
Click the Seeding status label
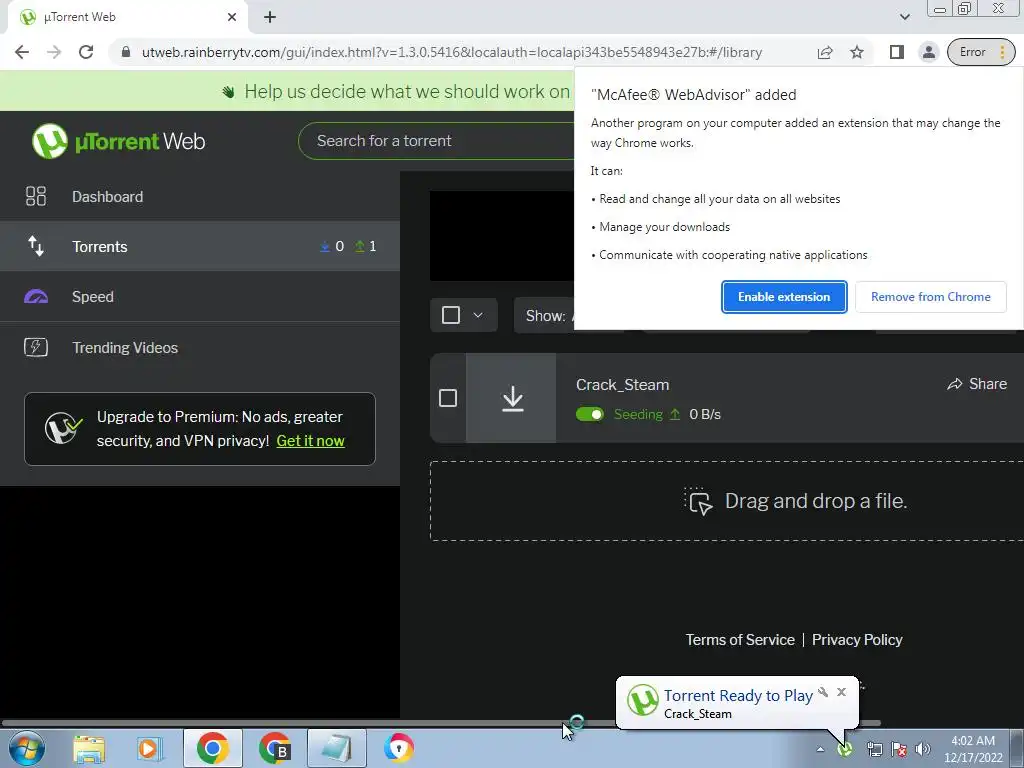(x=638, y=415)
